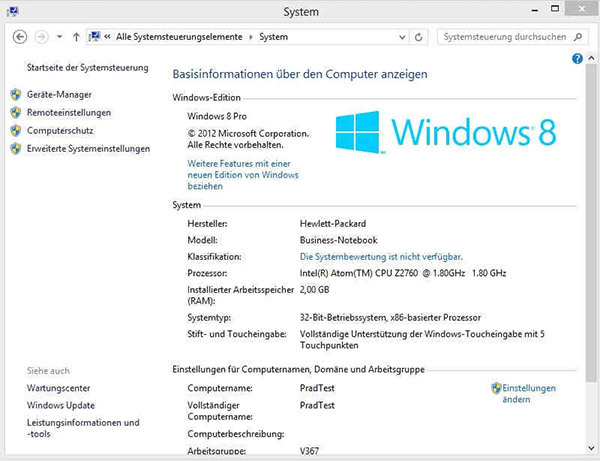Maximize the System window
The image size is (600, 461).
(x=554, y=8)
